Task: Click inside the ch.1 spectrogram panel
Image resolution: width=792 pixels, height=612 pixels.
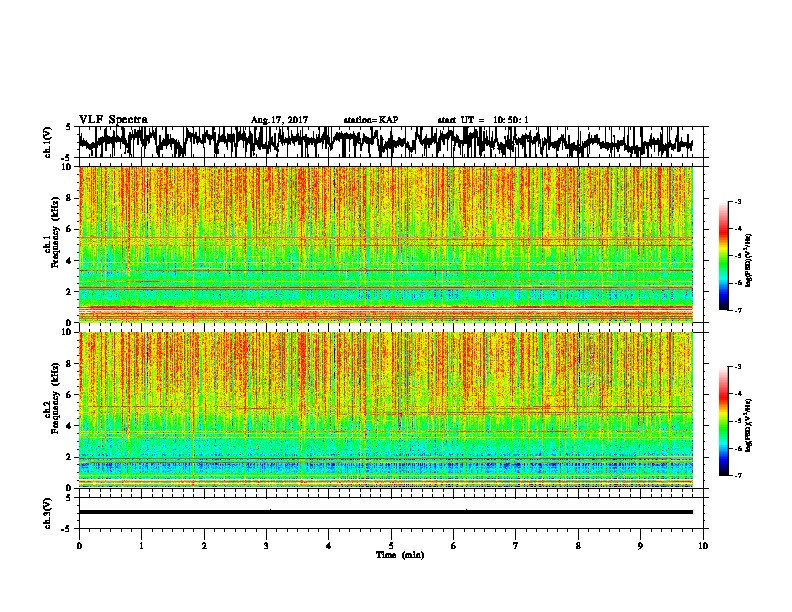Action: pos(385,244)
